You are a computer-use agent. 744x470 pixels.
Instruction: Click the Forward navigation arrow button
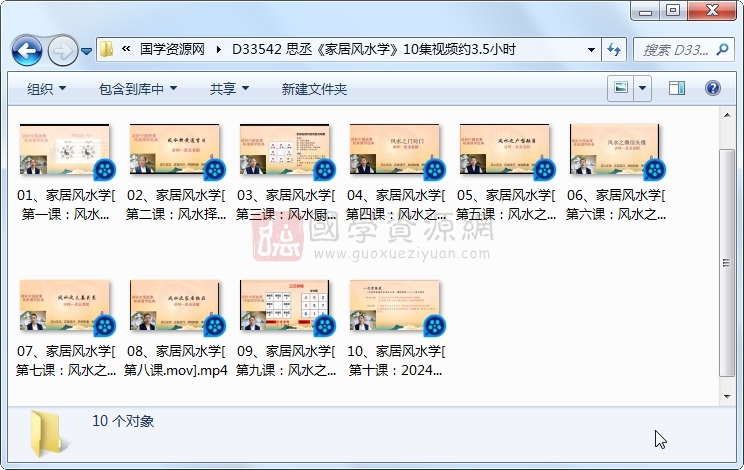pos(62,49)
